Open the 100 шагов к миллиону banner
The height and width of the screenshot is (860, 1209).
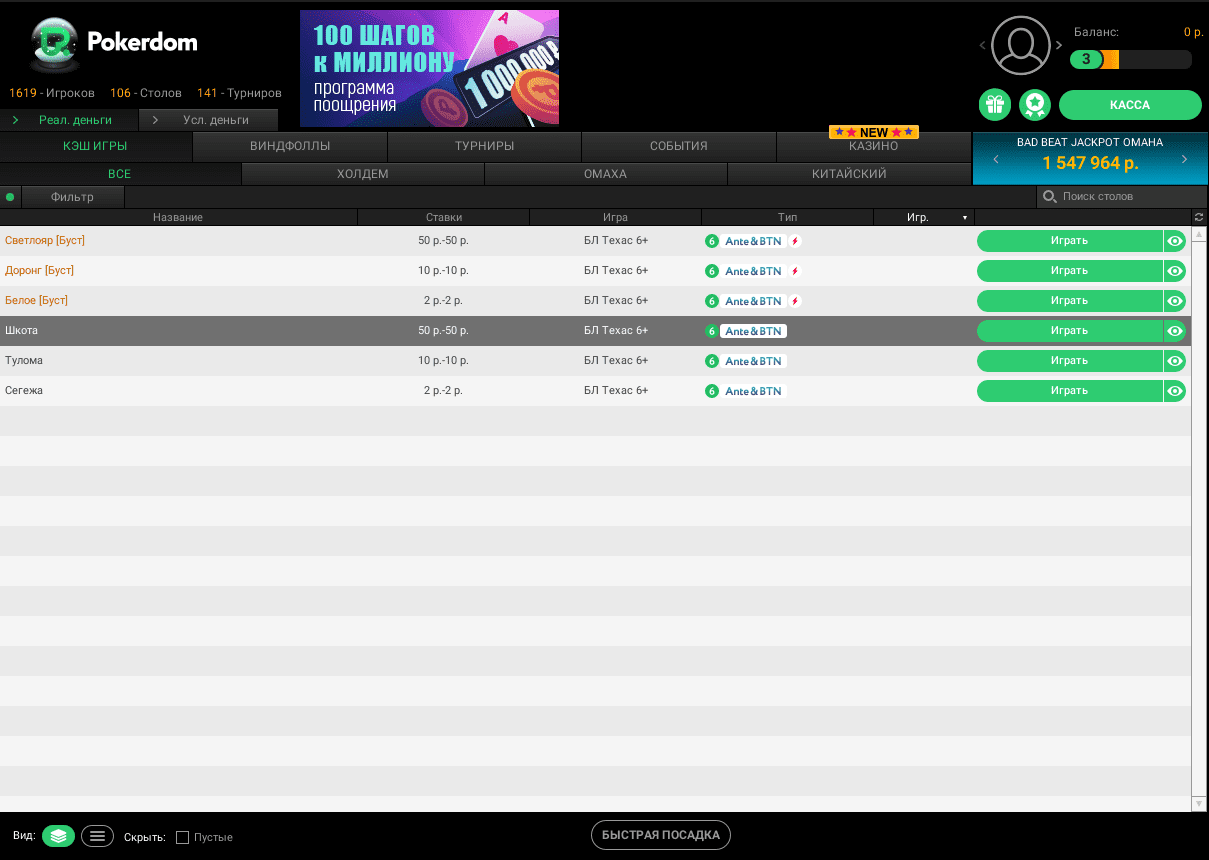[x=429, y=69]
